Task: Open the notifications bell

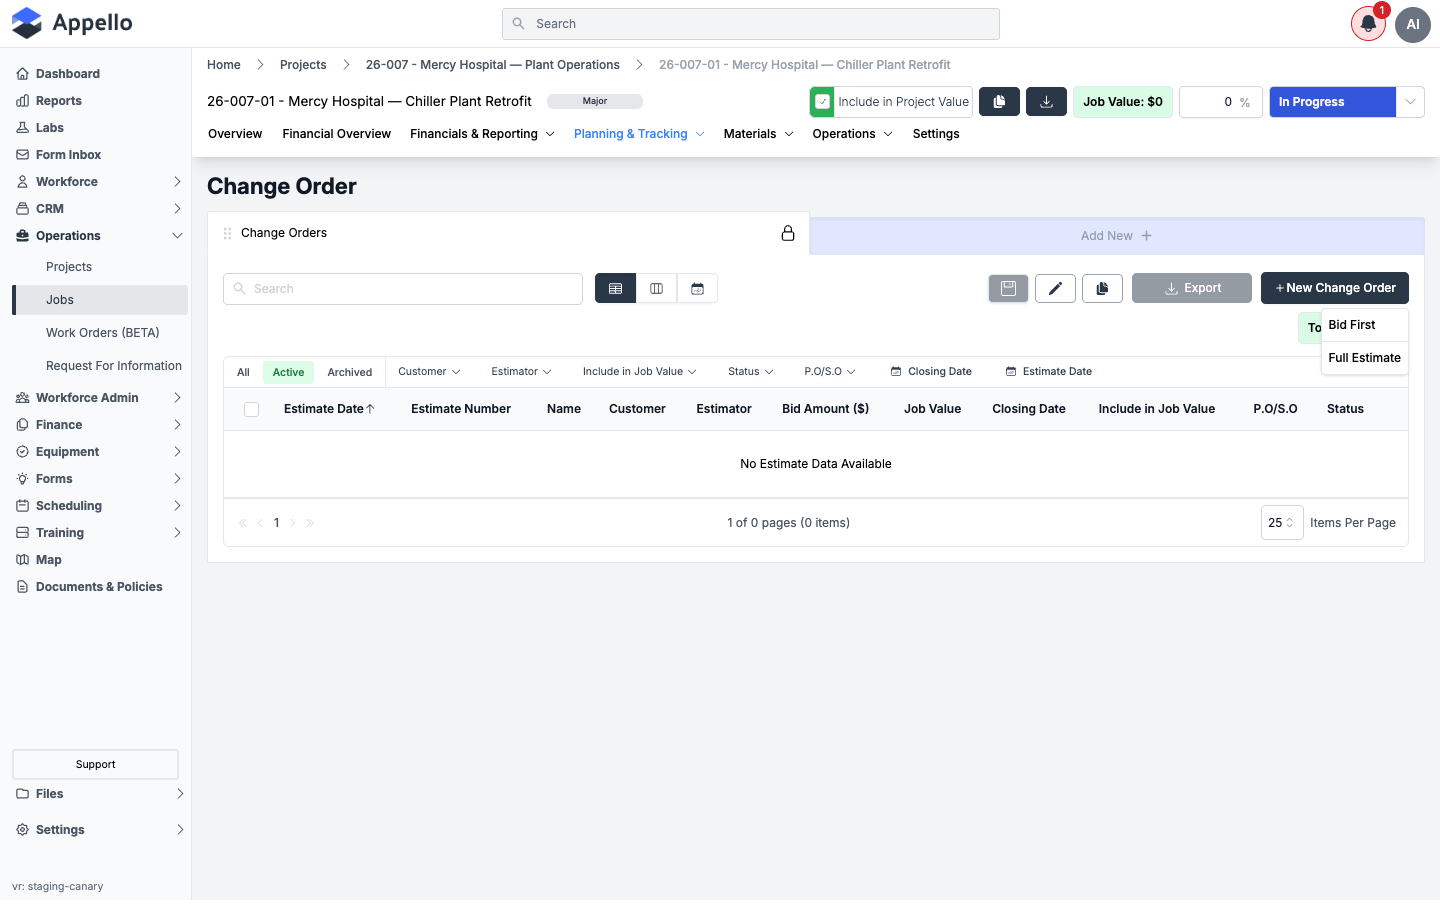Action: coord(1368,24)
